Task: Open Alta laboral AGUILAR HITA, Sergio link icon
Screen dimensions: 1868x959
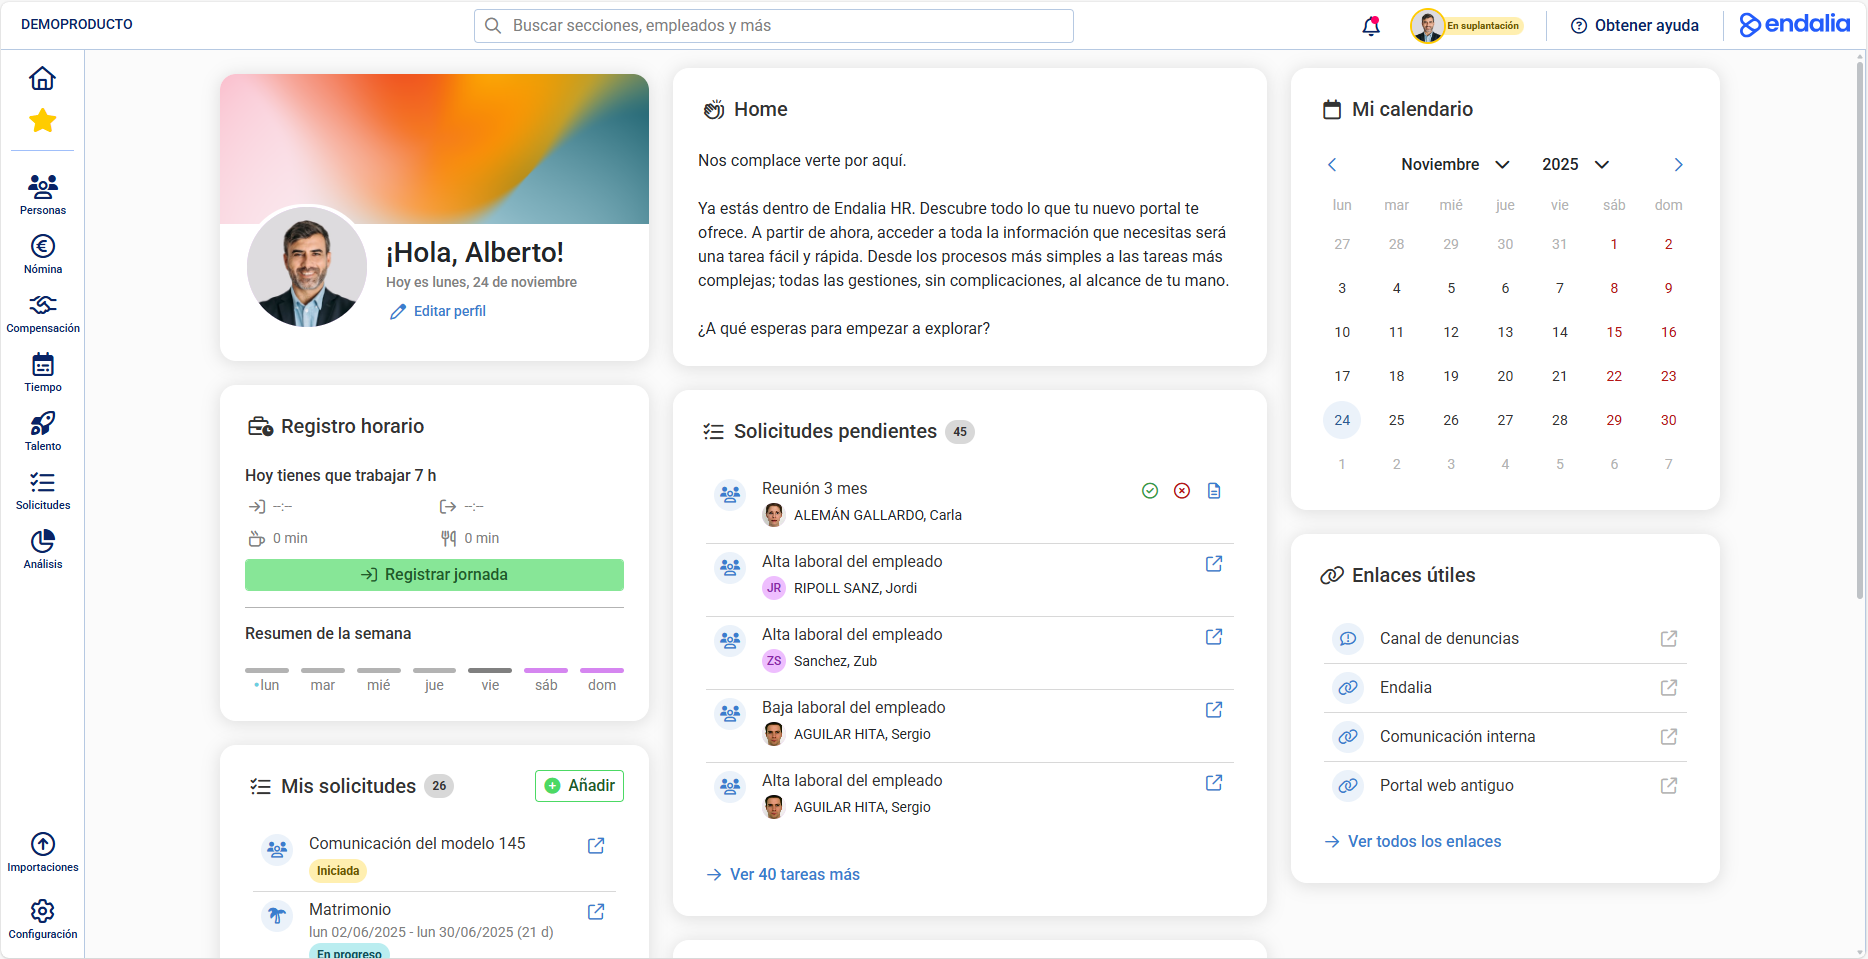Action: 1214,783
